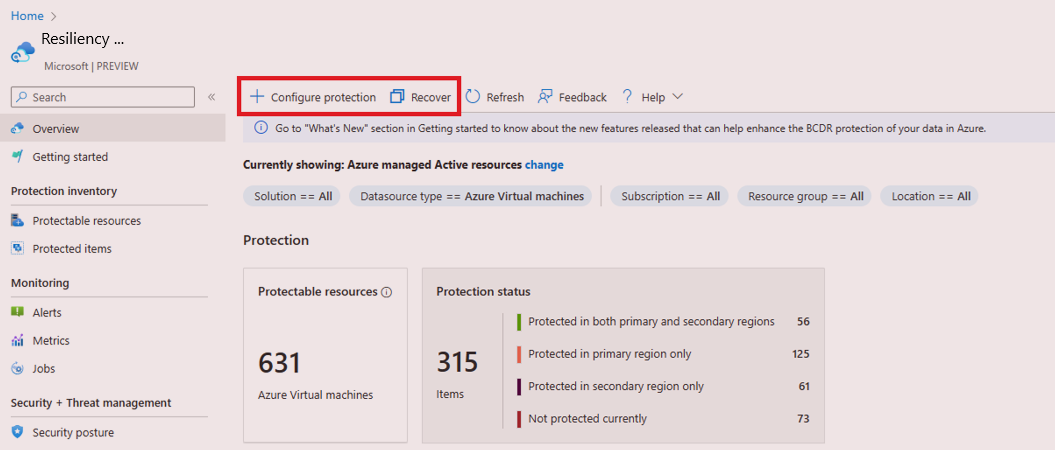Click the Protected items icon

[x=18, y=249]
